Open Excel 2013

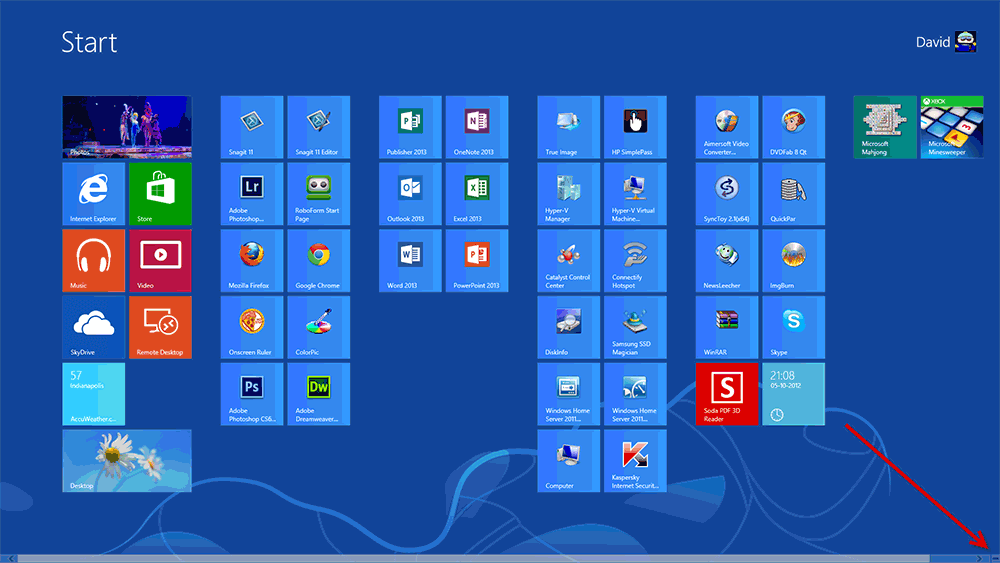click(476, 194)
